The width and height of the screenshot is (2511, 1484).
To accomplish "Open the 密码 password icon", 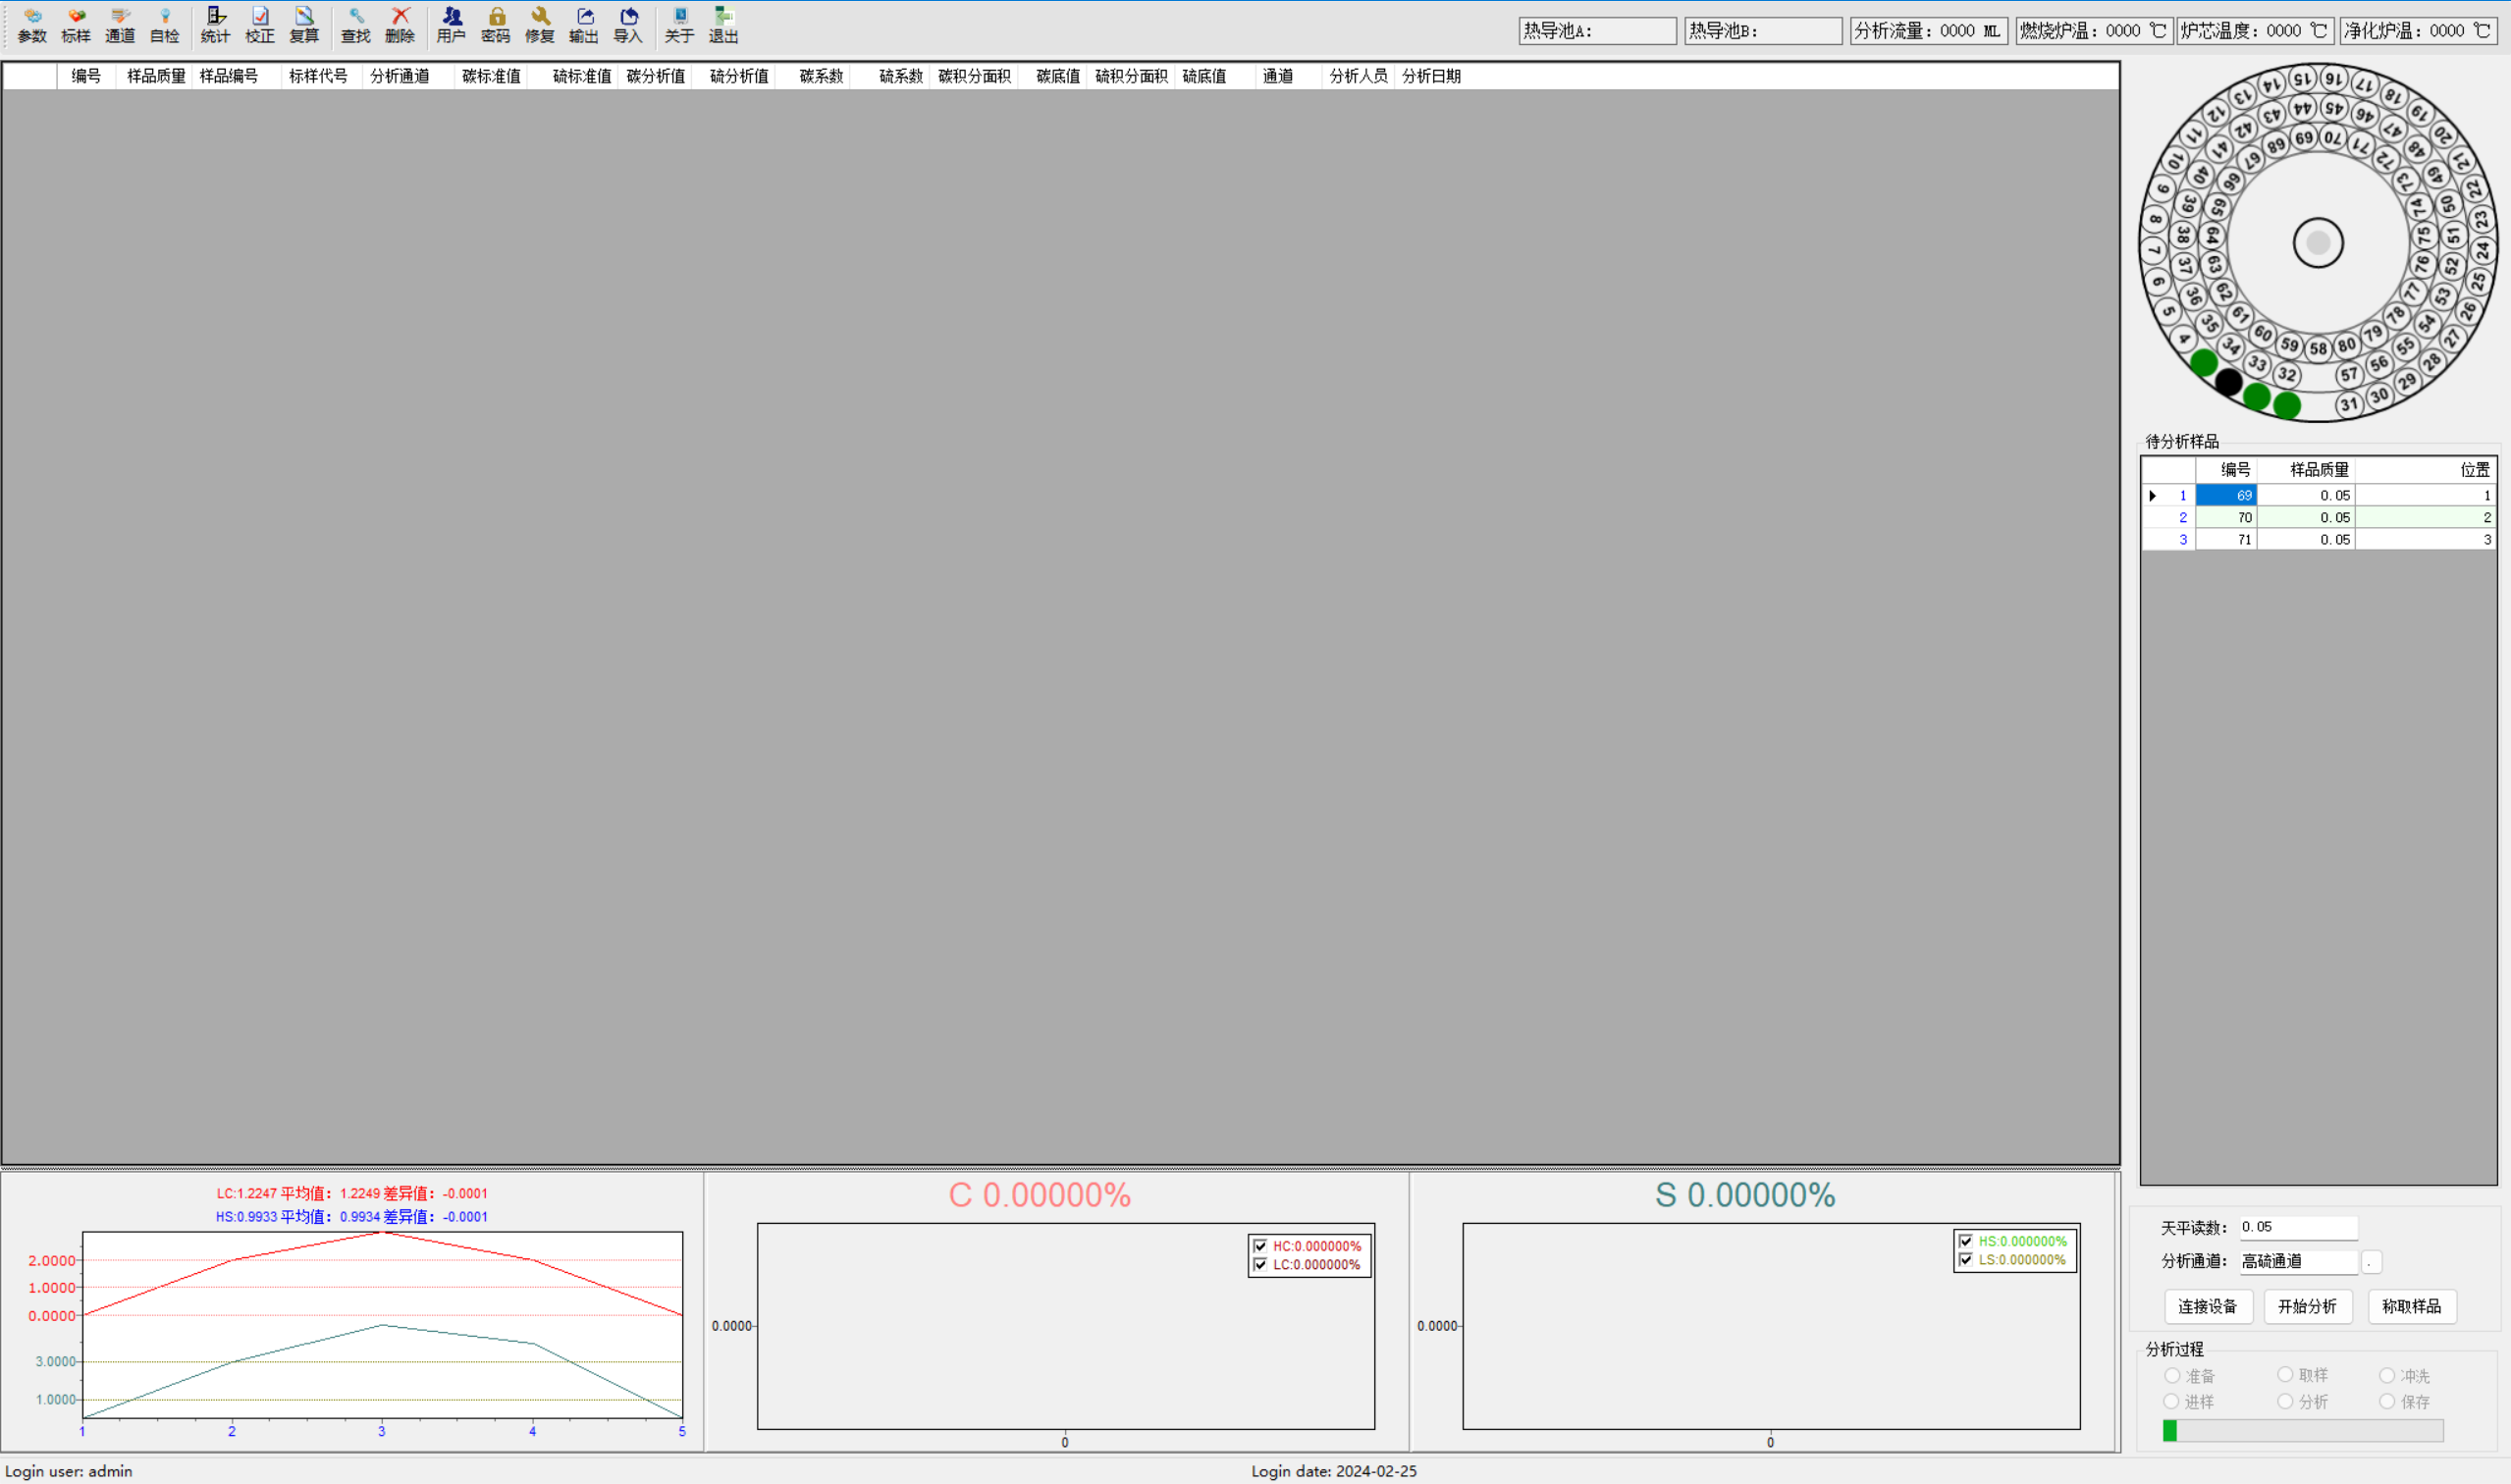I will [496, 25].
